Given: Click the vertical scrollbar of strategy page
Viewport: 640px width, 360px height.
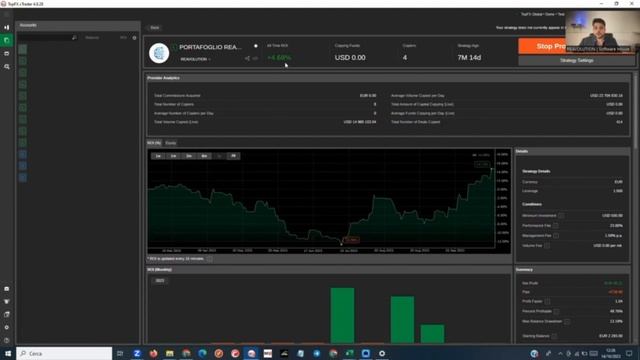Looking at the screenshot, I should pos(635,111).
